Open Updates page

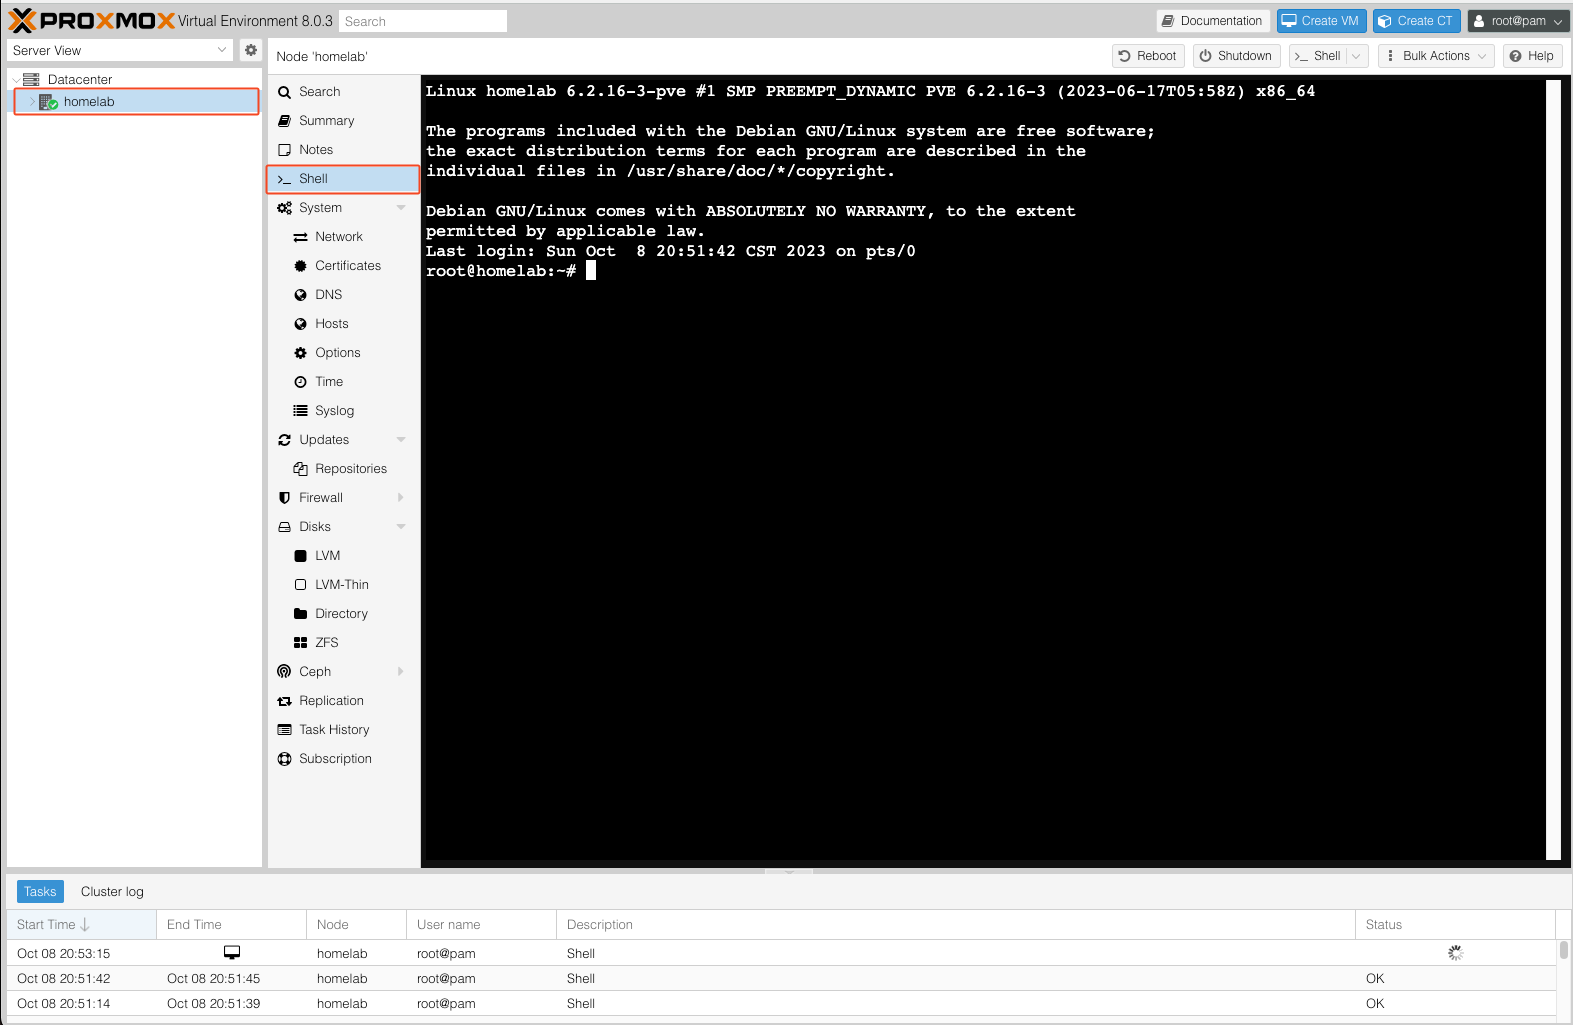324,439
